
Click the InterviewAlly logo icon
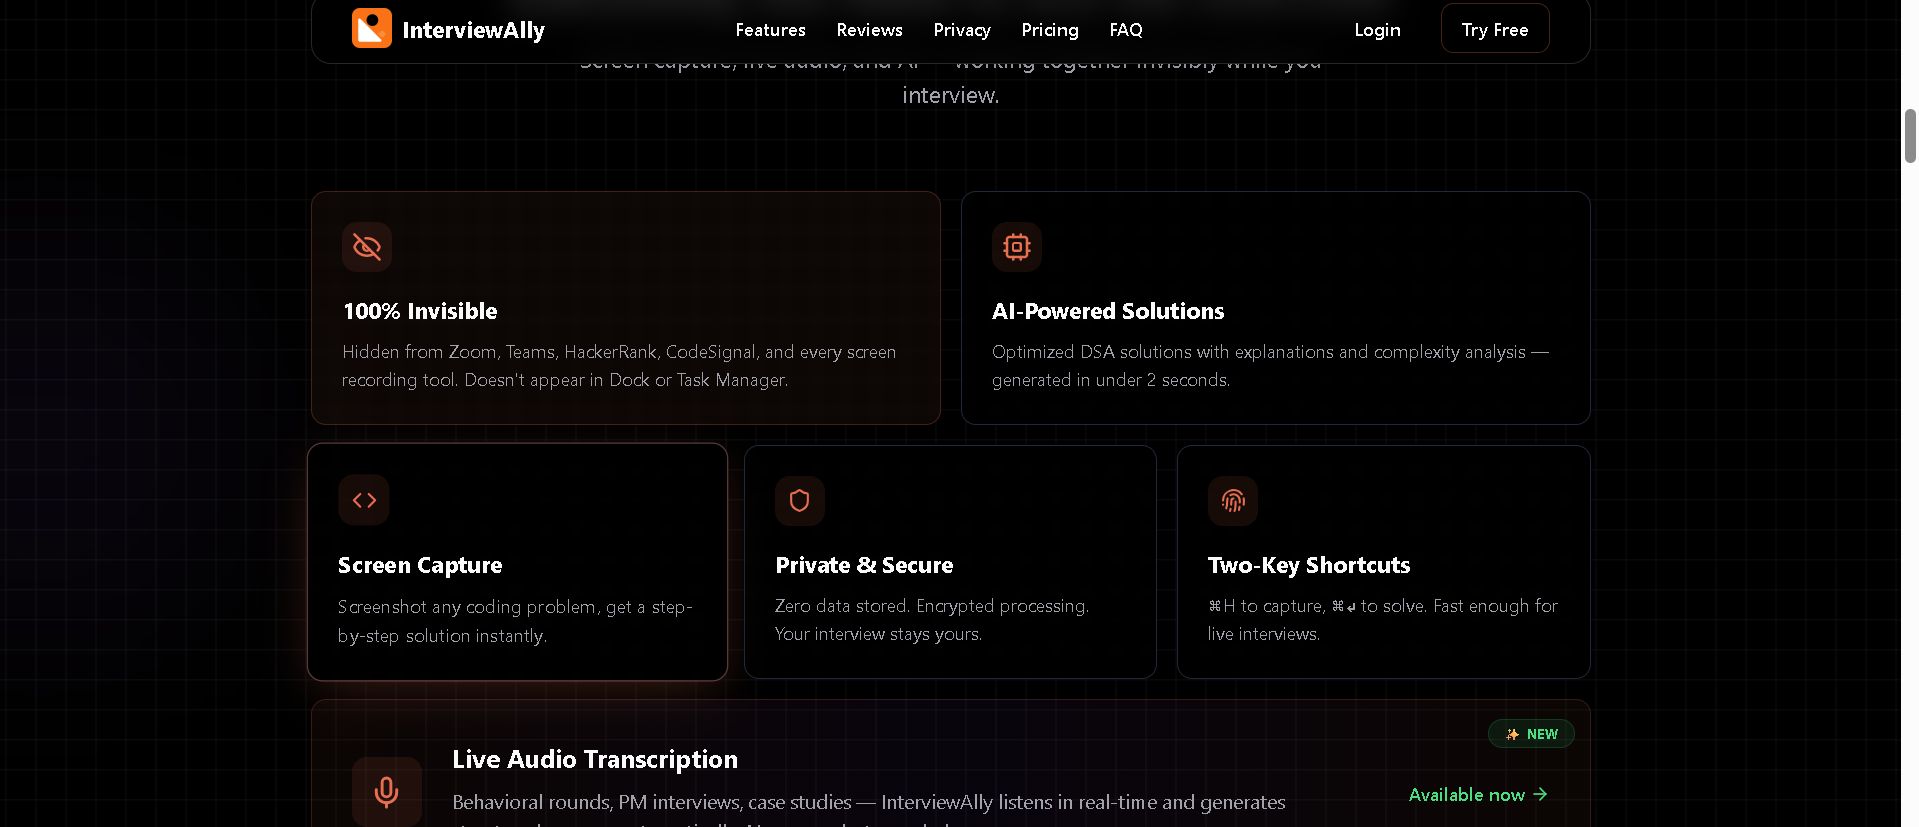(x=371, y=28)
